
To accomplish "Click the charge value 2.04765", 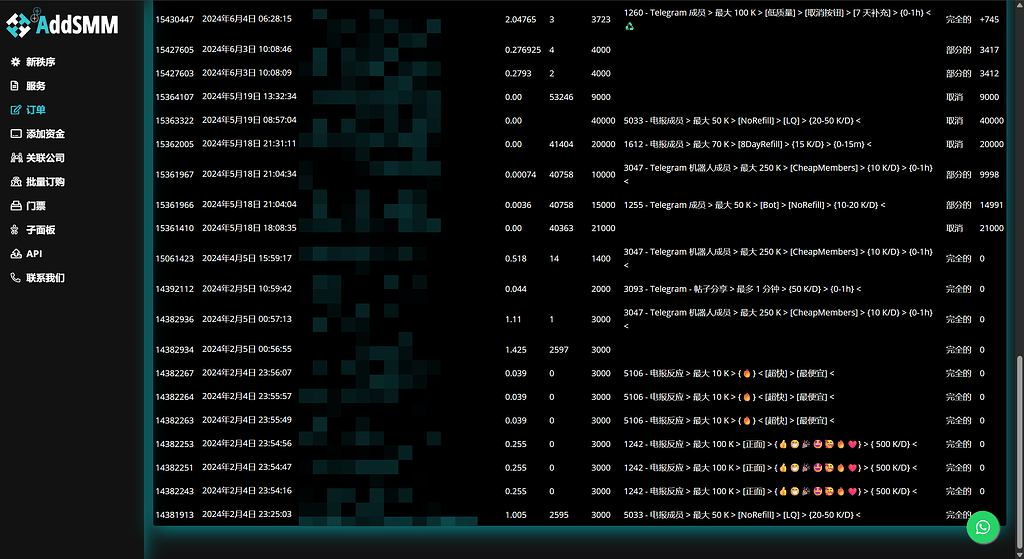I will click(x=520, y=20).
